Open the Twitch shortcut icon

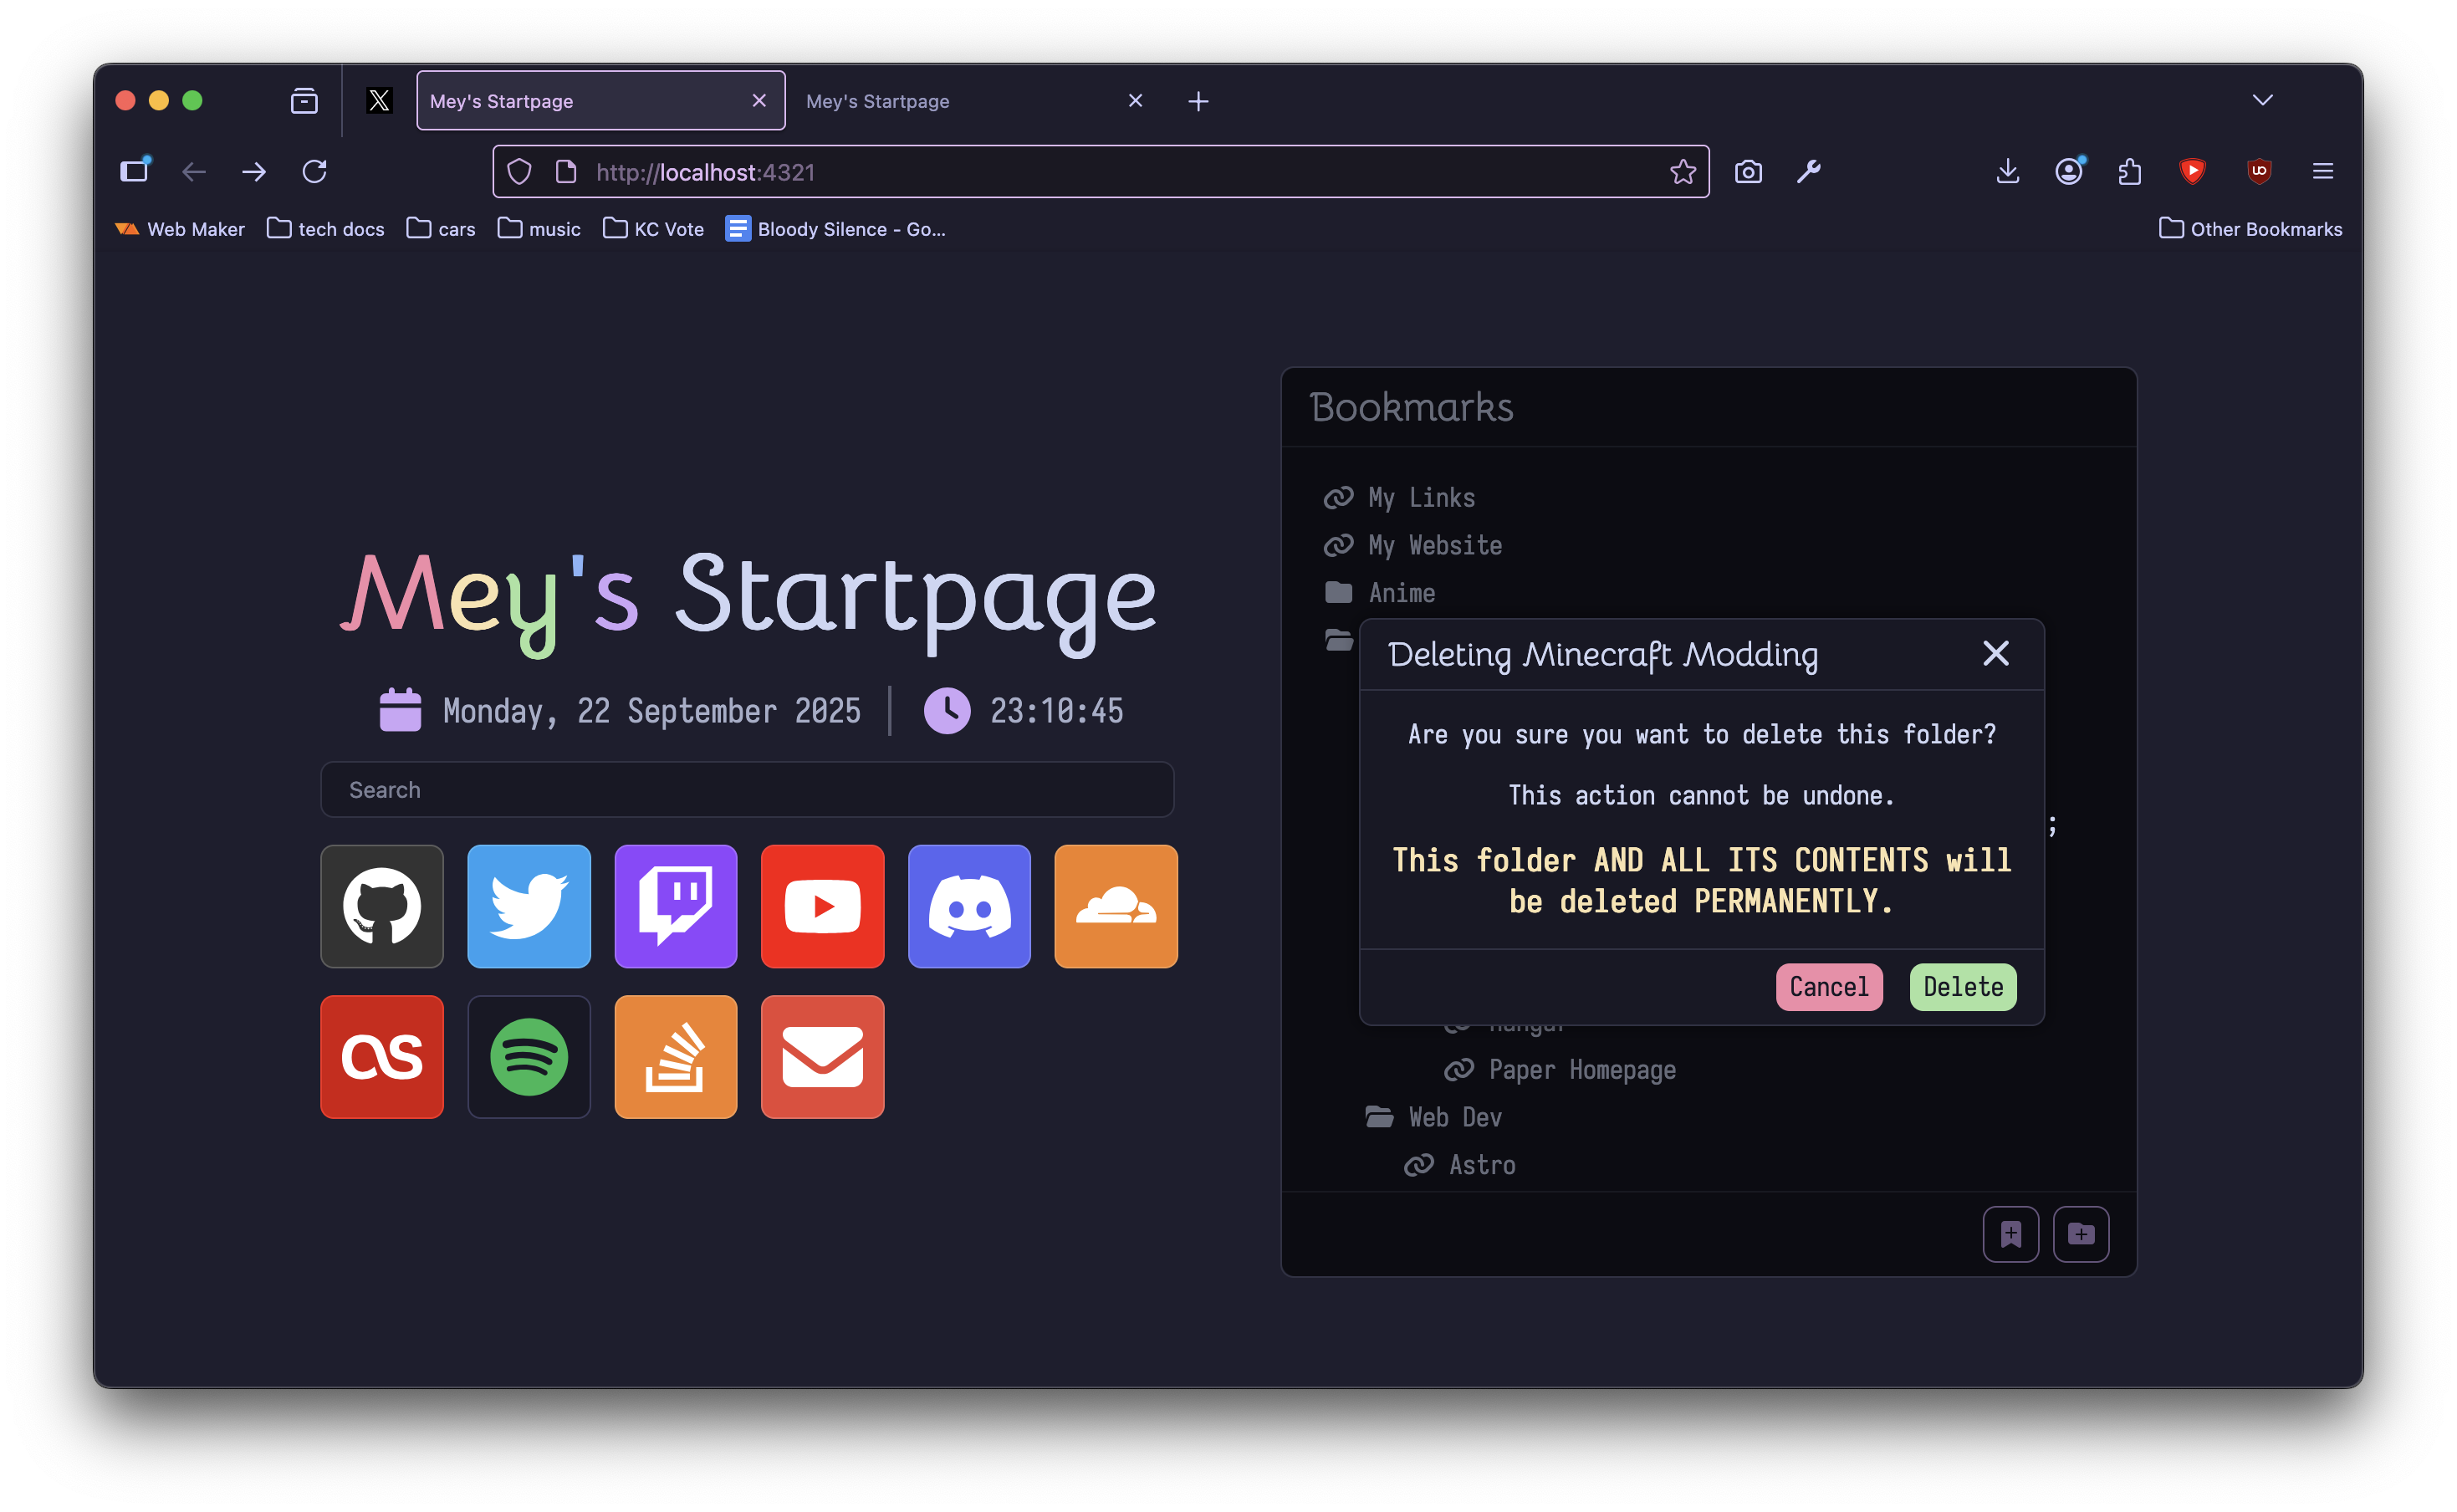675,906
